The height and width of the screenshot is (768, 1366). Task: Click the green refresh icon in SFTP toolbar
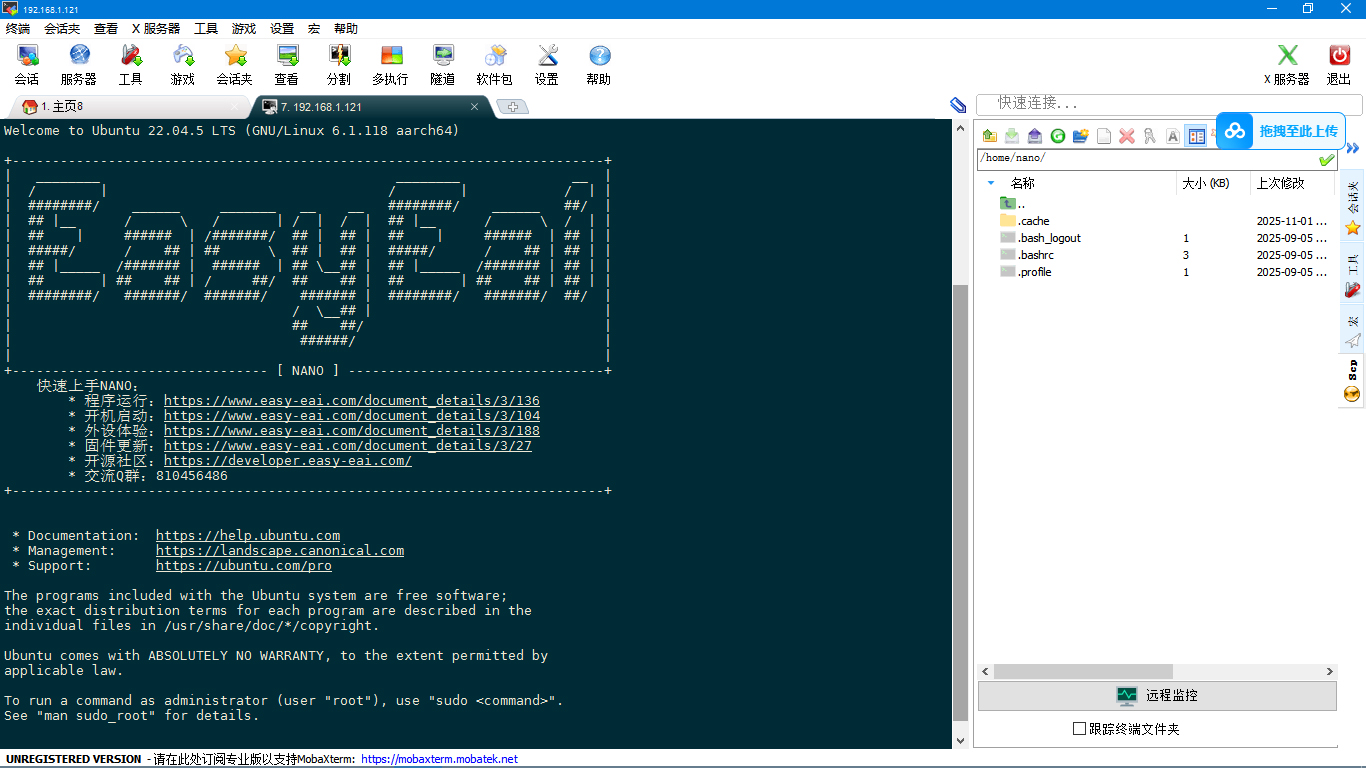click(1057, 136)
